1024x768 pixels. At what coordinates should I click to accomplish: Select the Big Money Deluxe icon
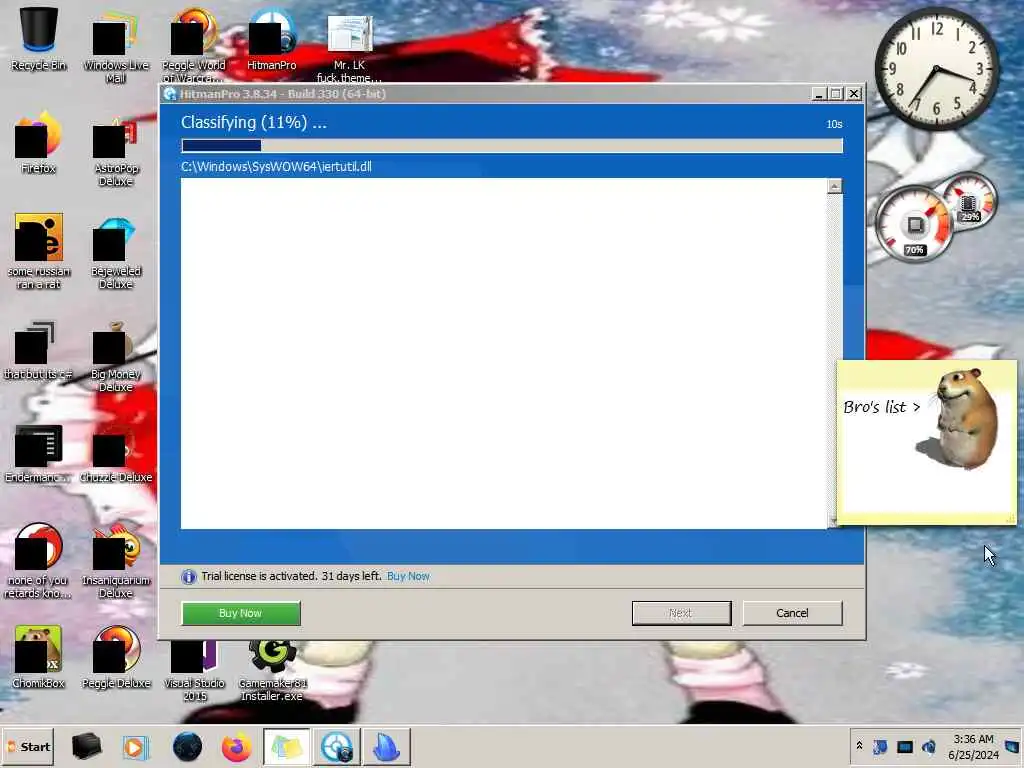(x=116, y=356)
